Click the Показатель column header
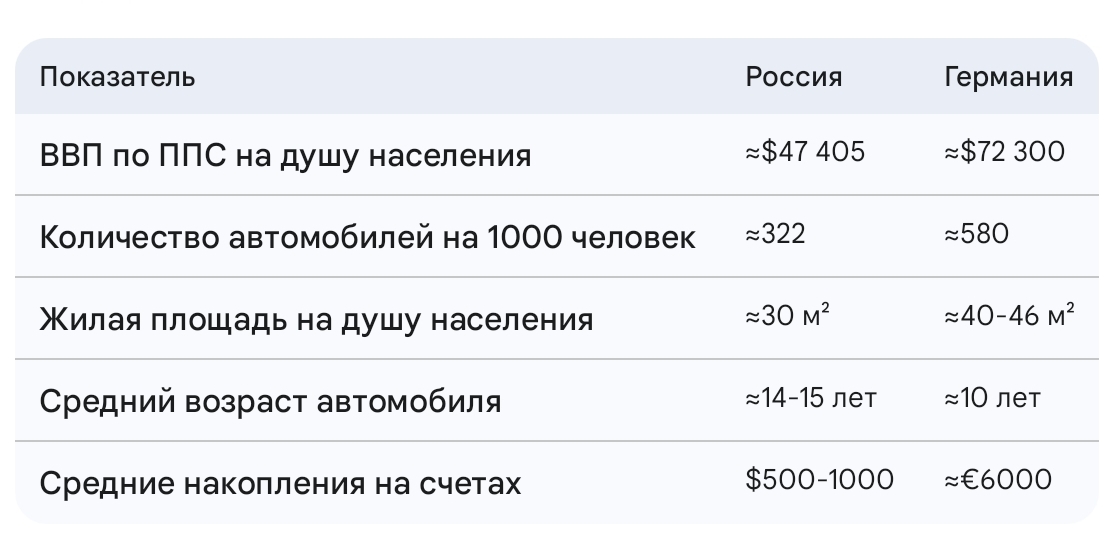The width and height of the screenshot is (1115, 554). [x=117, y=77]
